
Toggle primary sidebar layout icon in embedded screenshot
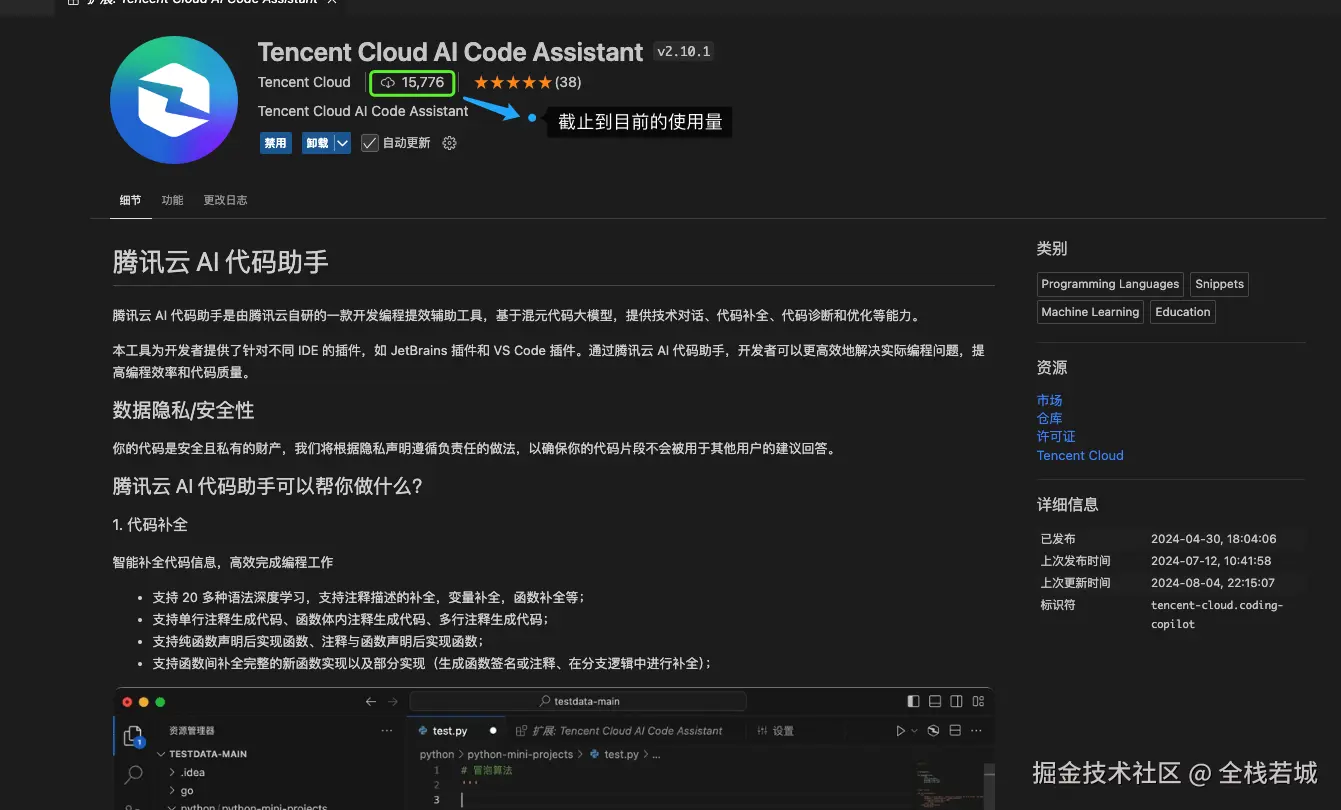pyautogui.click(x=913, y=702)
